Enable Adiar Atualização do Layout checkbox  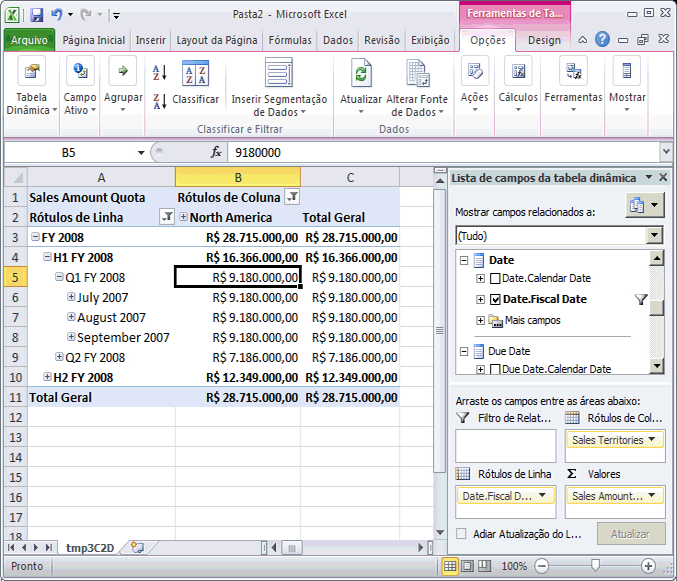pos(461,534)
